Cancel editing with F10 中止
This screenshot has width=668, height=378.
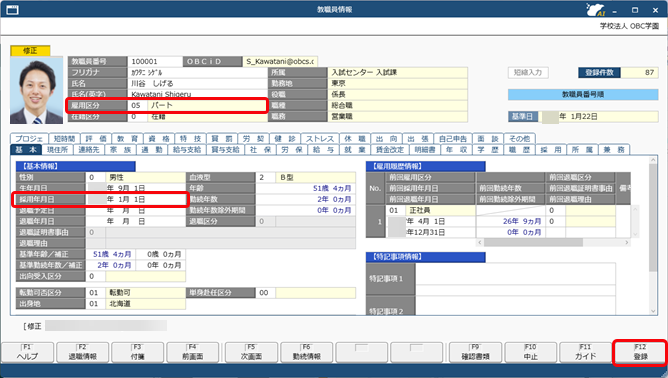pos(530,352)
